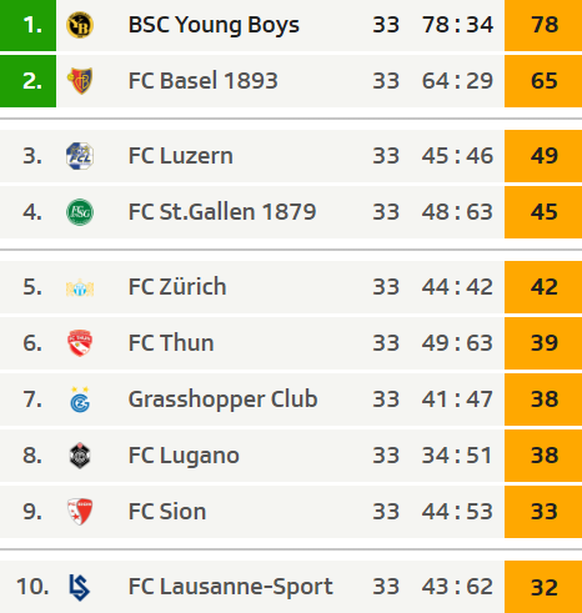Click the Grasshopper Club blue logo
Image resolution: width=582 pixels, height=613 pixels.
(80, 400)
